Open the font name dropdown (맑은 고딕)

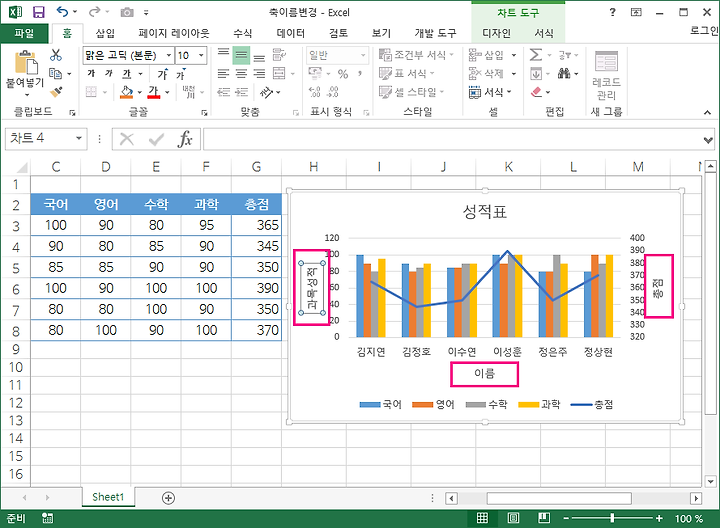point(169,56)
